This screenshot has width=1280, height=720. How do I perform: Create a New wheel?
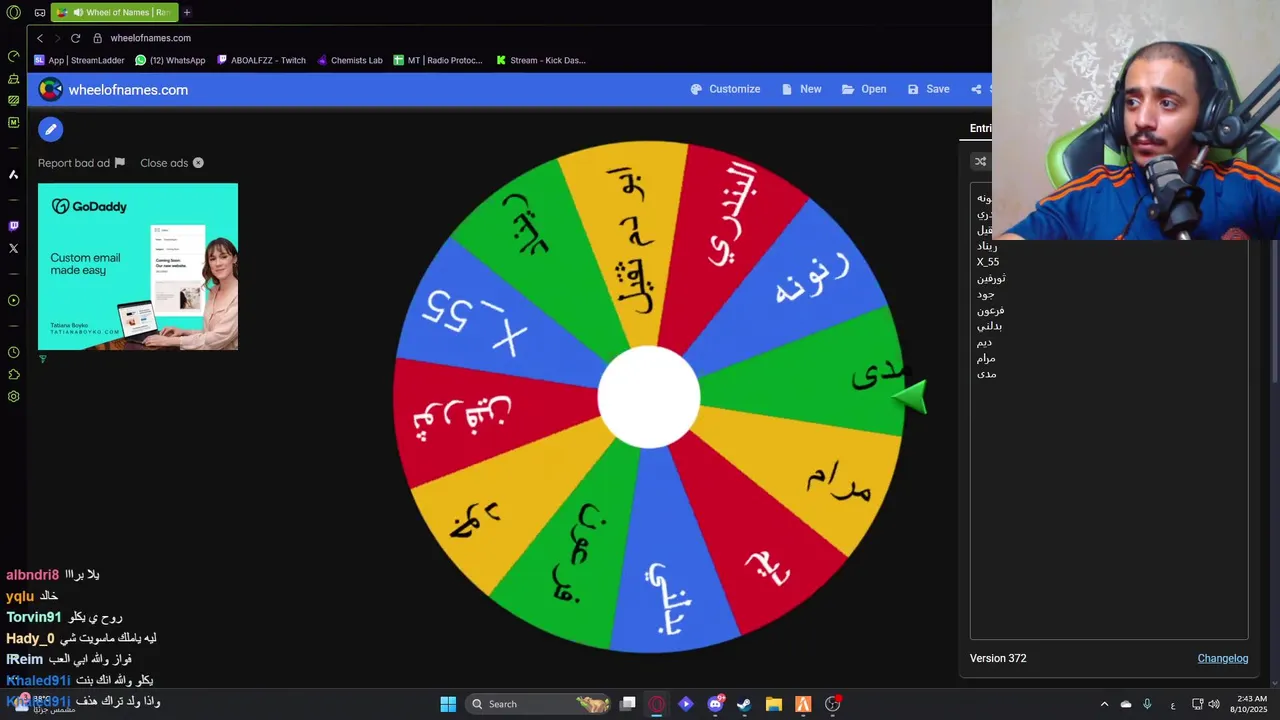tap(801, 89)
